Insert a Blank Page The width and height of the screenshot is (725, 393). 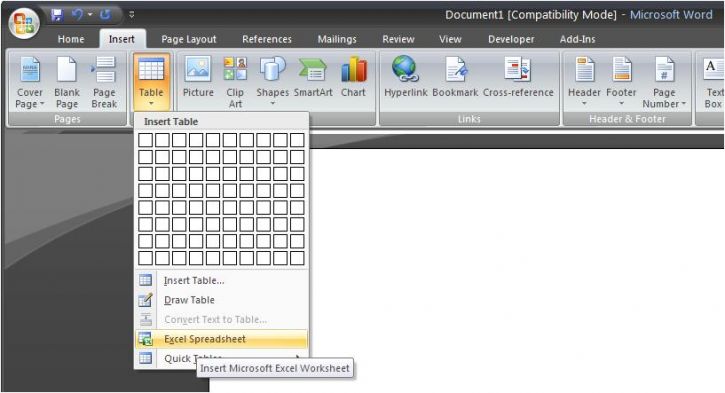[67, 82]
